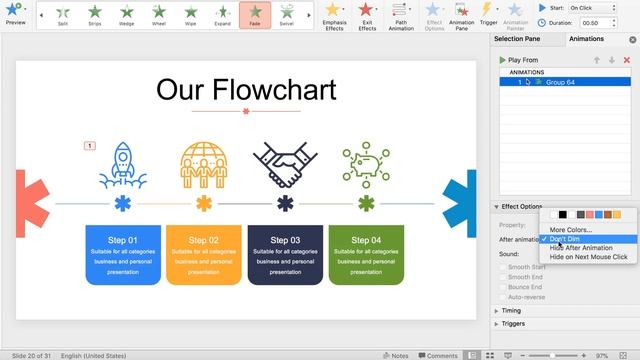640x360 pixels.
Task: Select the Expand entrance effect
Action: point(222,15)
